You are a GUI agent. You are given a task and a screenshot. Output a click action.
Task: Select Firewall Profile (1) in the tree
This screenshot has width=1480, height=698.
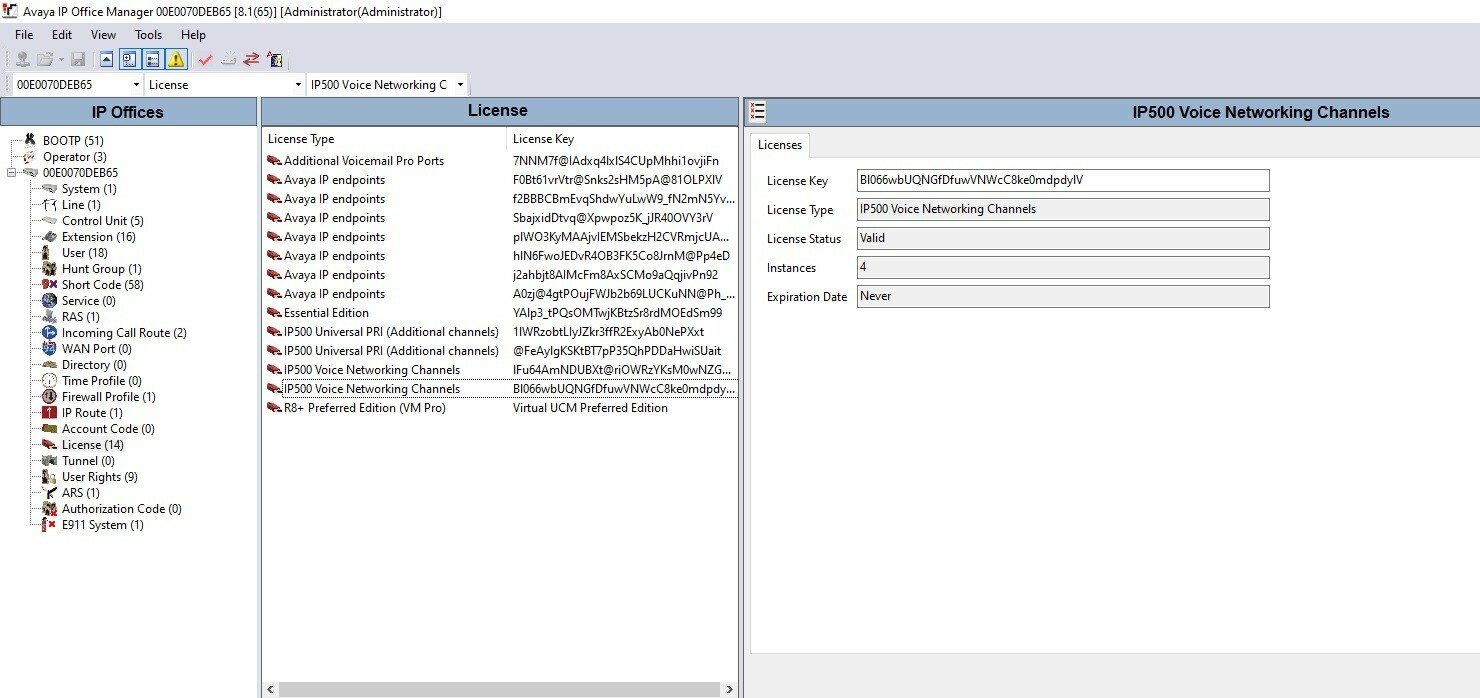pos(109,397)
